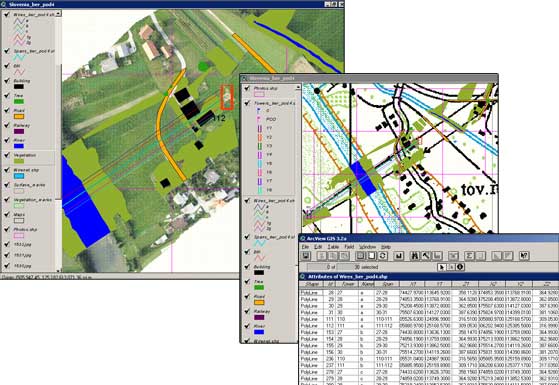Screen dimensions: 559x385
Task: Click the Shape column header
Action: pos(312,284)
